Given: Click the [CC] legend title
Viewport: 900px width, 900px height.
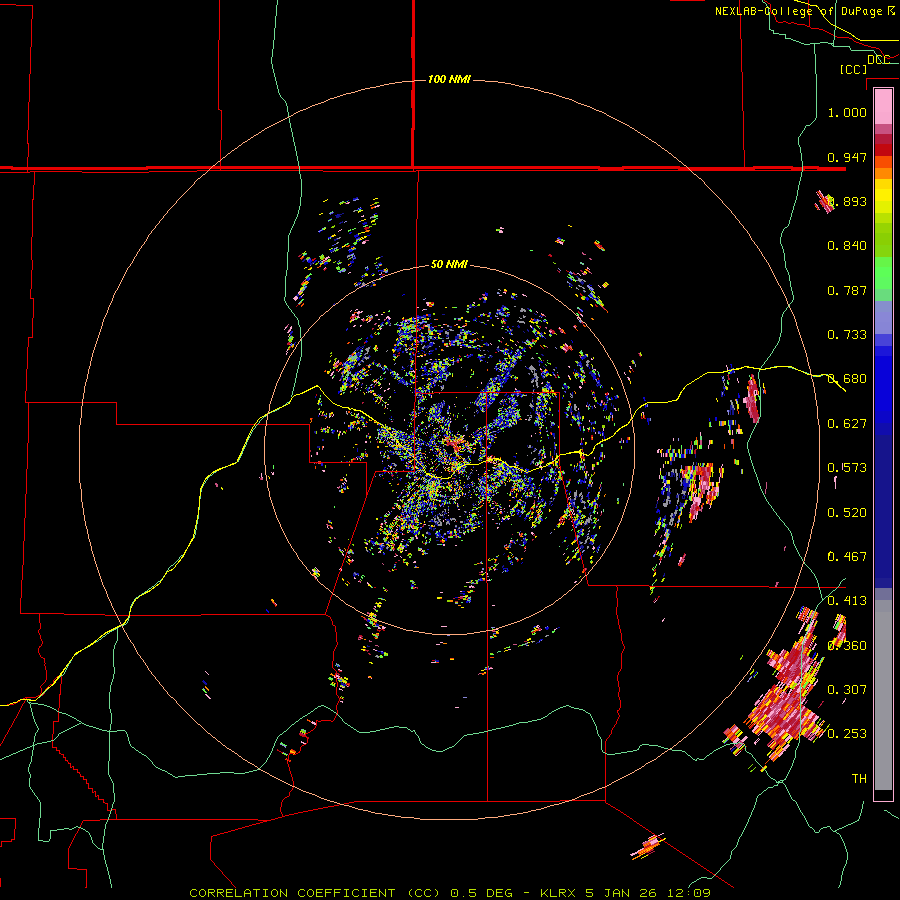Looking at the screenshot, I should pos(853,69).
